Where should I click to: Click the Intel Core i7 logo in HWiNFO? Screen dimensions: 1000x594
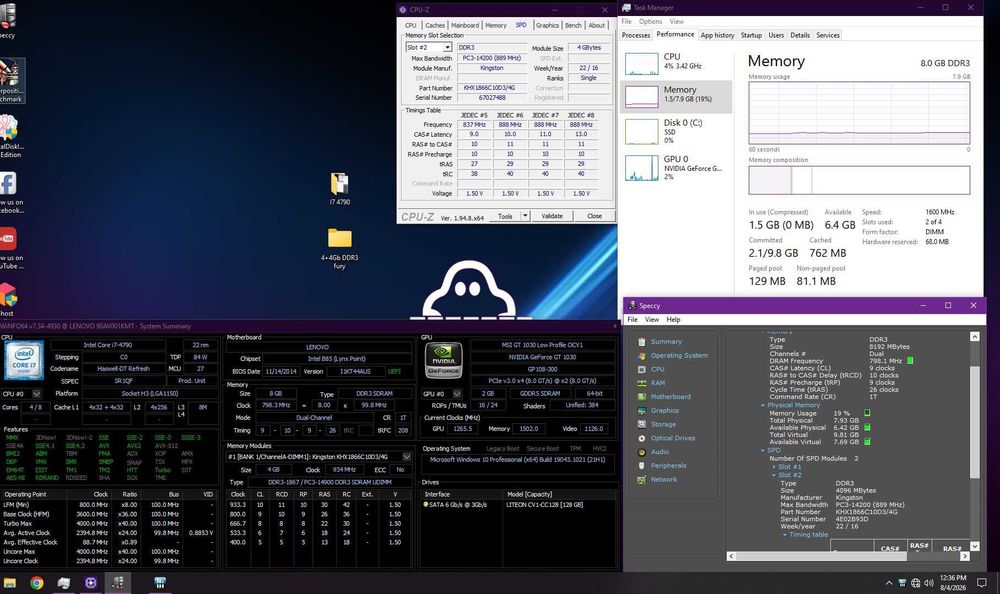[24, 360]
